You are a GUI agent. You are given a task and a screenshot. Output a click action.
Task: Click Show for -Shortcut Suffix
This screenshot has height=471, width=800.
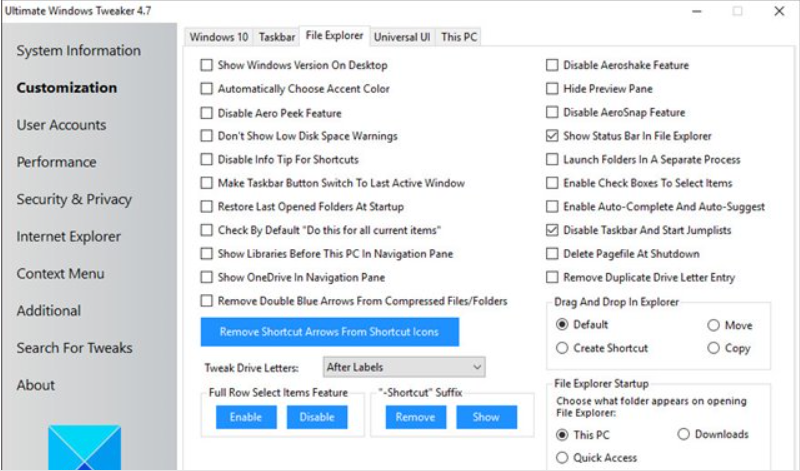486,417
